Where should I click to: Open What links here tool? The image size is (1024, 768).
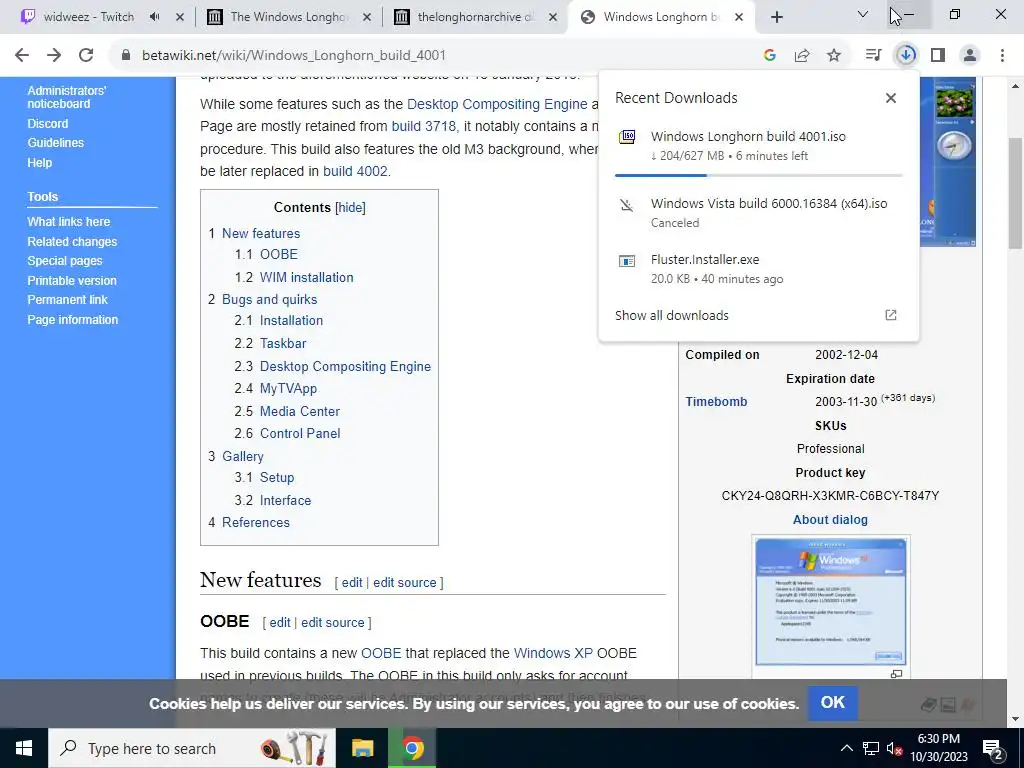[x=69, y=222]
